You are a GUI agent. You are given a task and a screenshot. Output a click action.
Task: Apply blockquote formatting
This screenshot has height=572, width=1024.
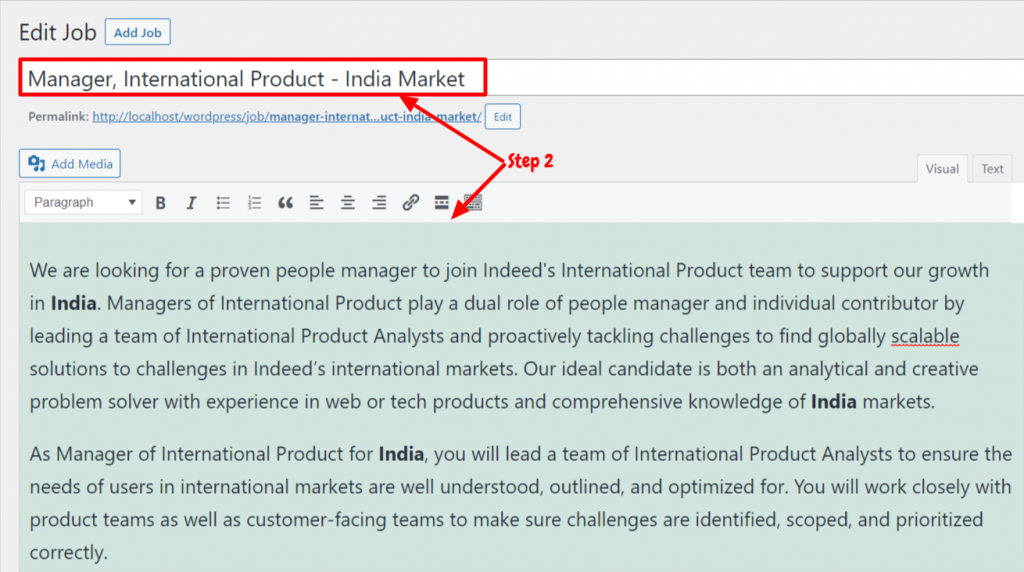click(285, 203)
